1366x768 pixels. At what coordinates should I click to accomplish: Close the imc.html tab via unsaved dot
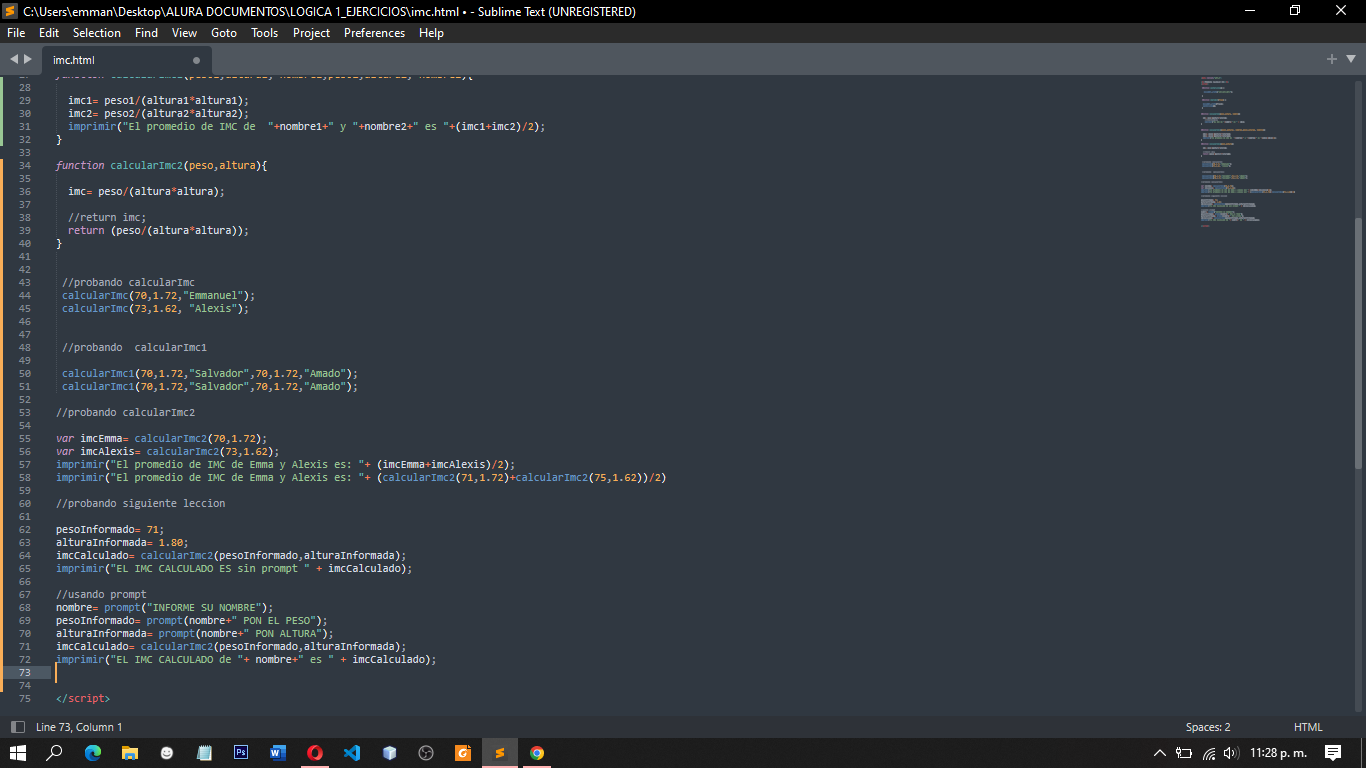click(196, 60)
